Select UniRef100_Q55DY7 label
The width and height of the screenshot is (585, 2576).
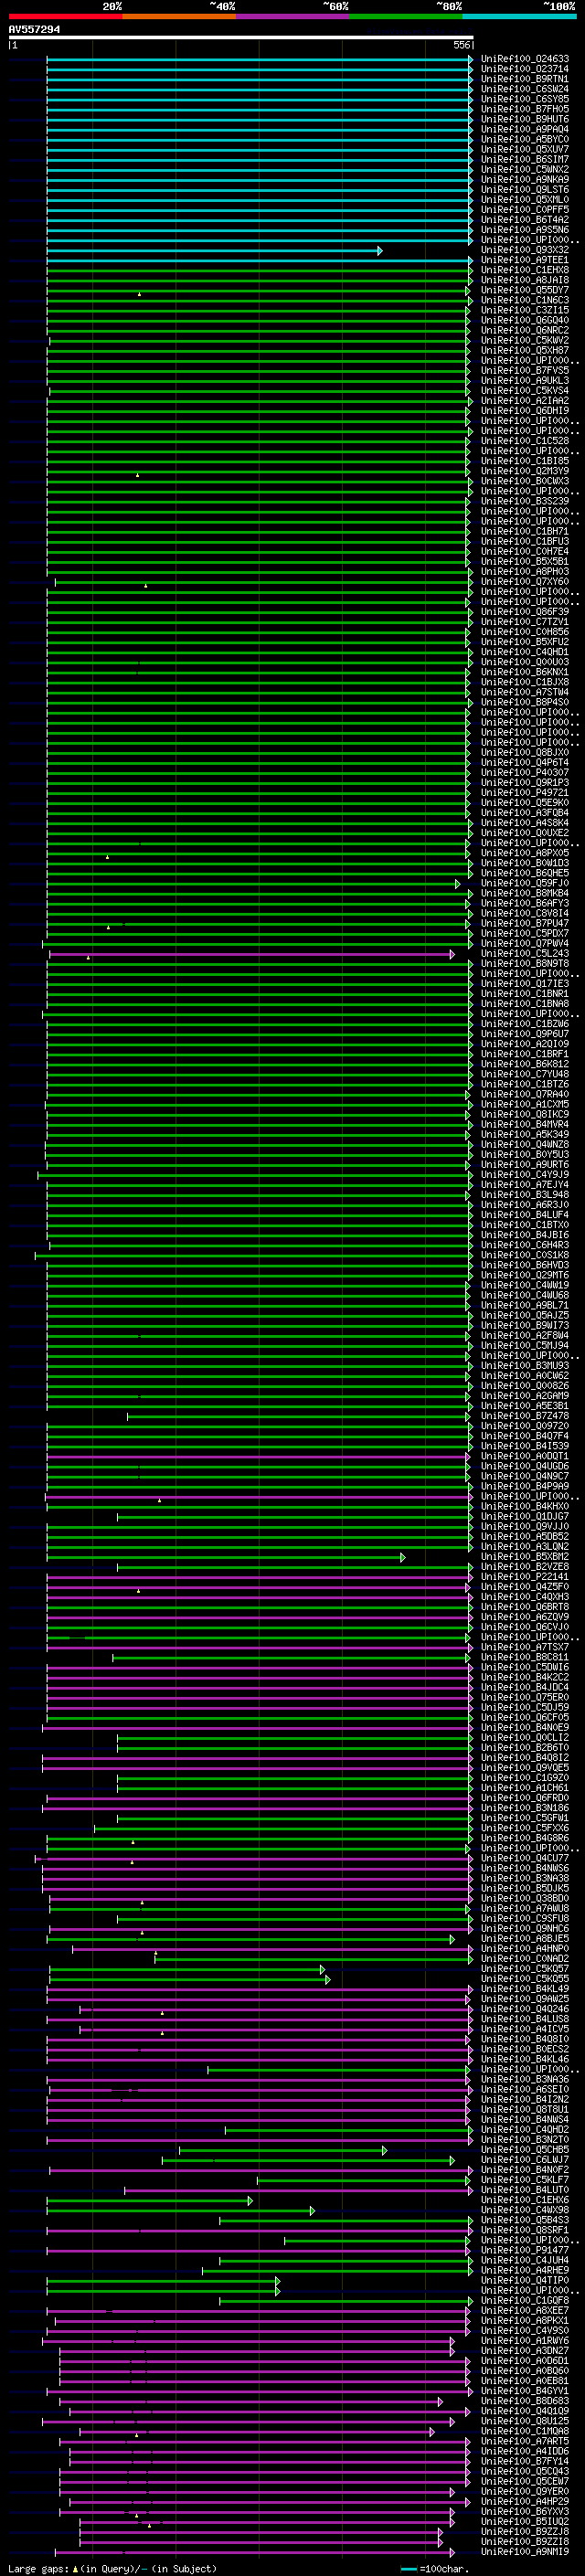525,290
